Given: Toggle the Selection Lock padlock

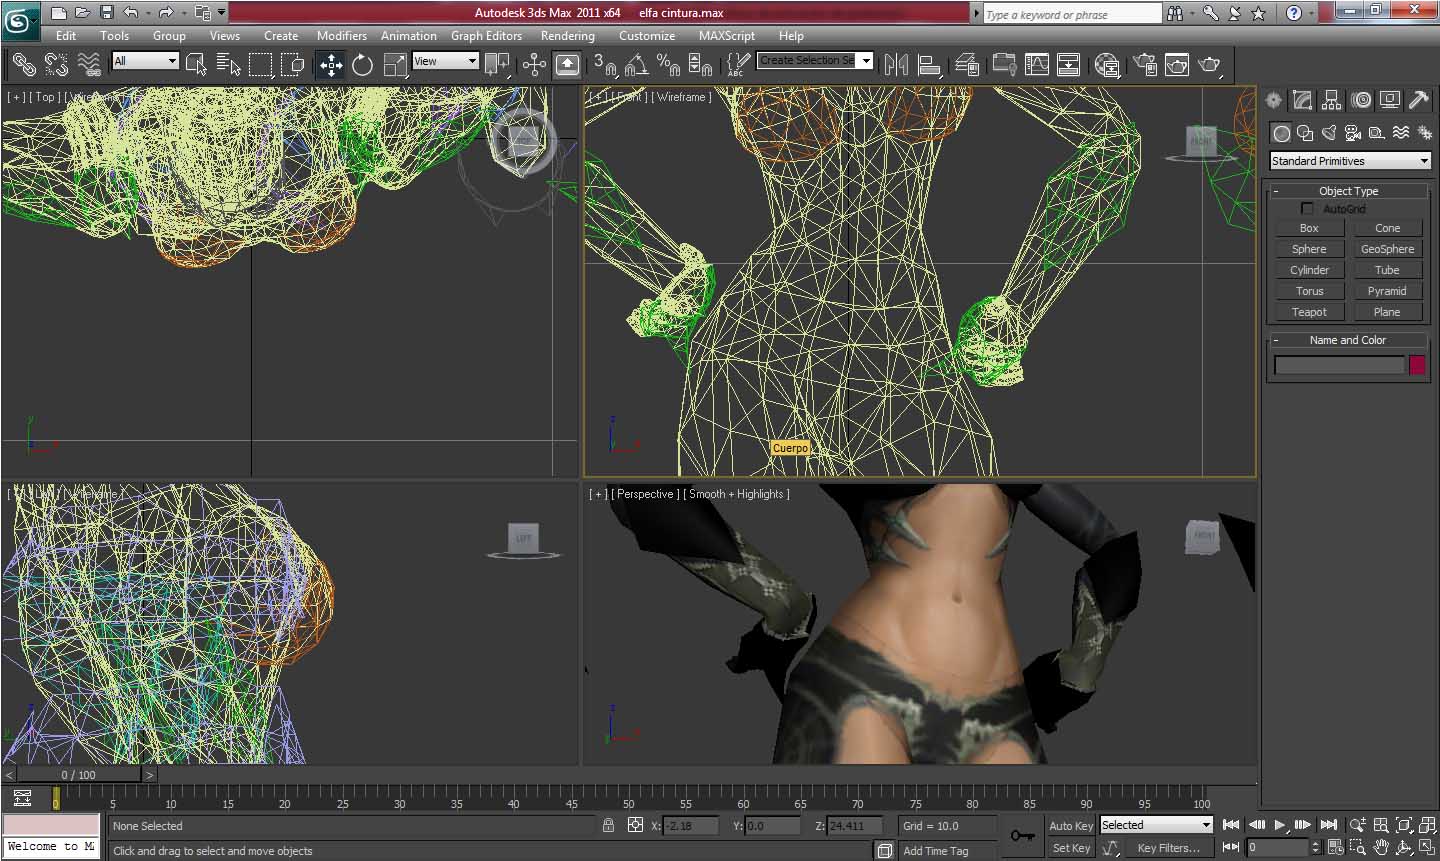Looking at the screenshot, I should point(608,825).
